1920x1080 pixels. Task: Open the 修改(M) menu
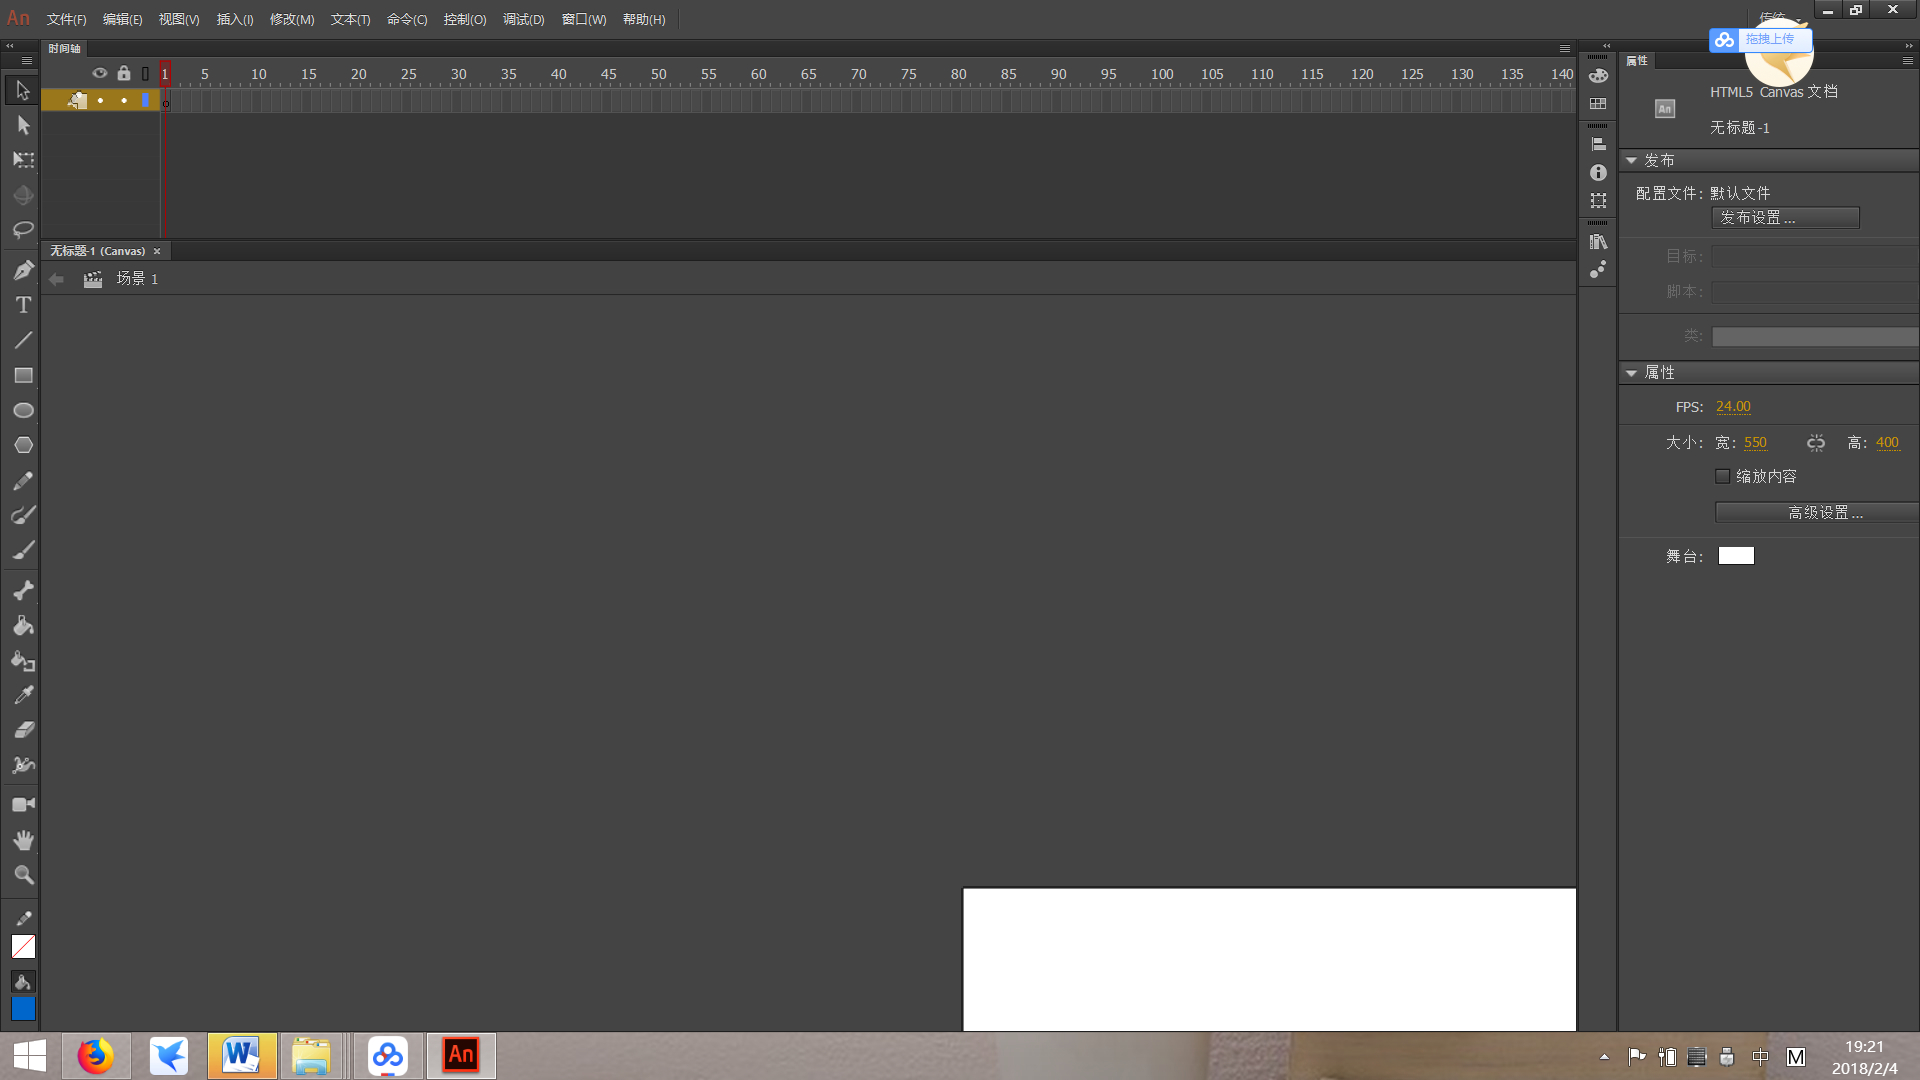292,20
